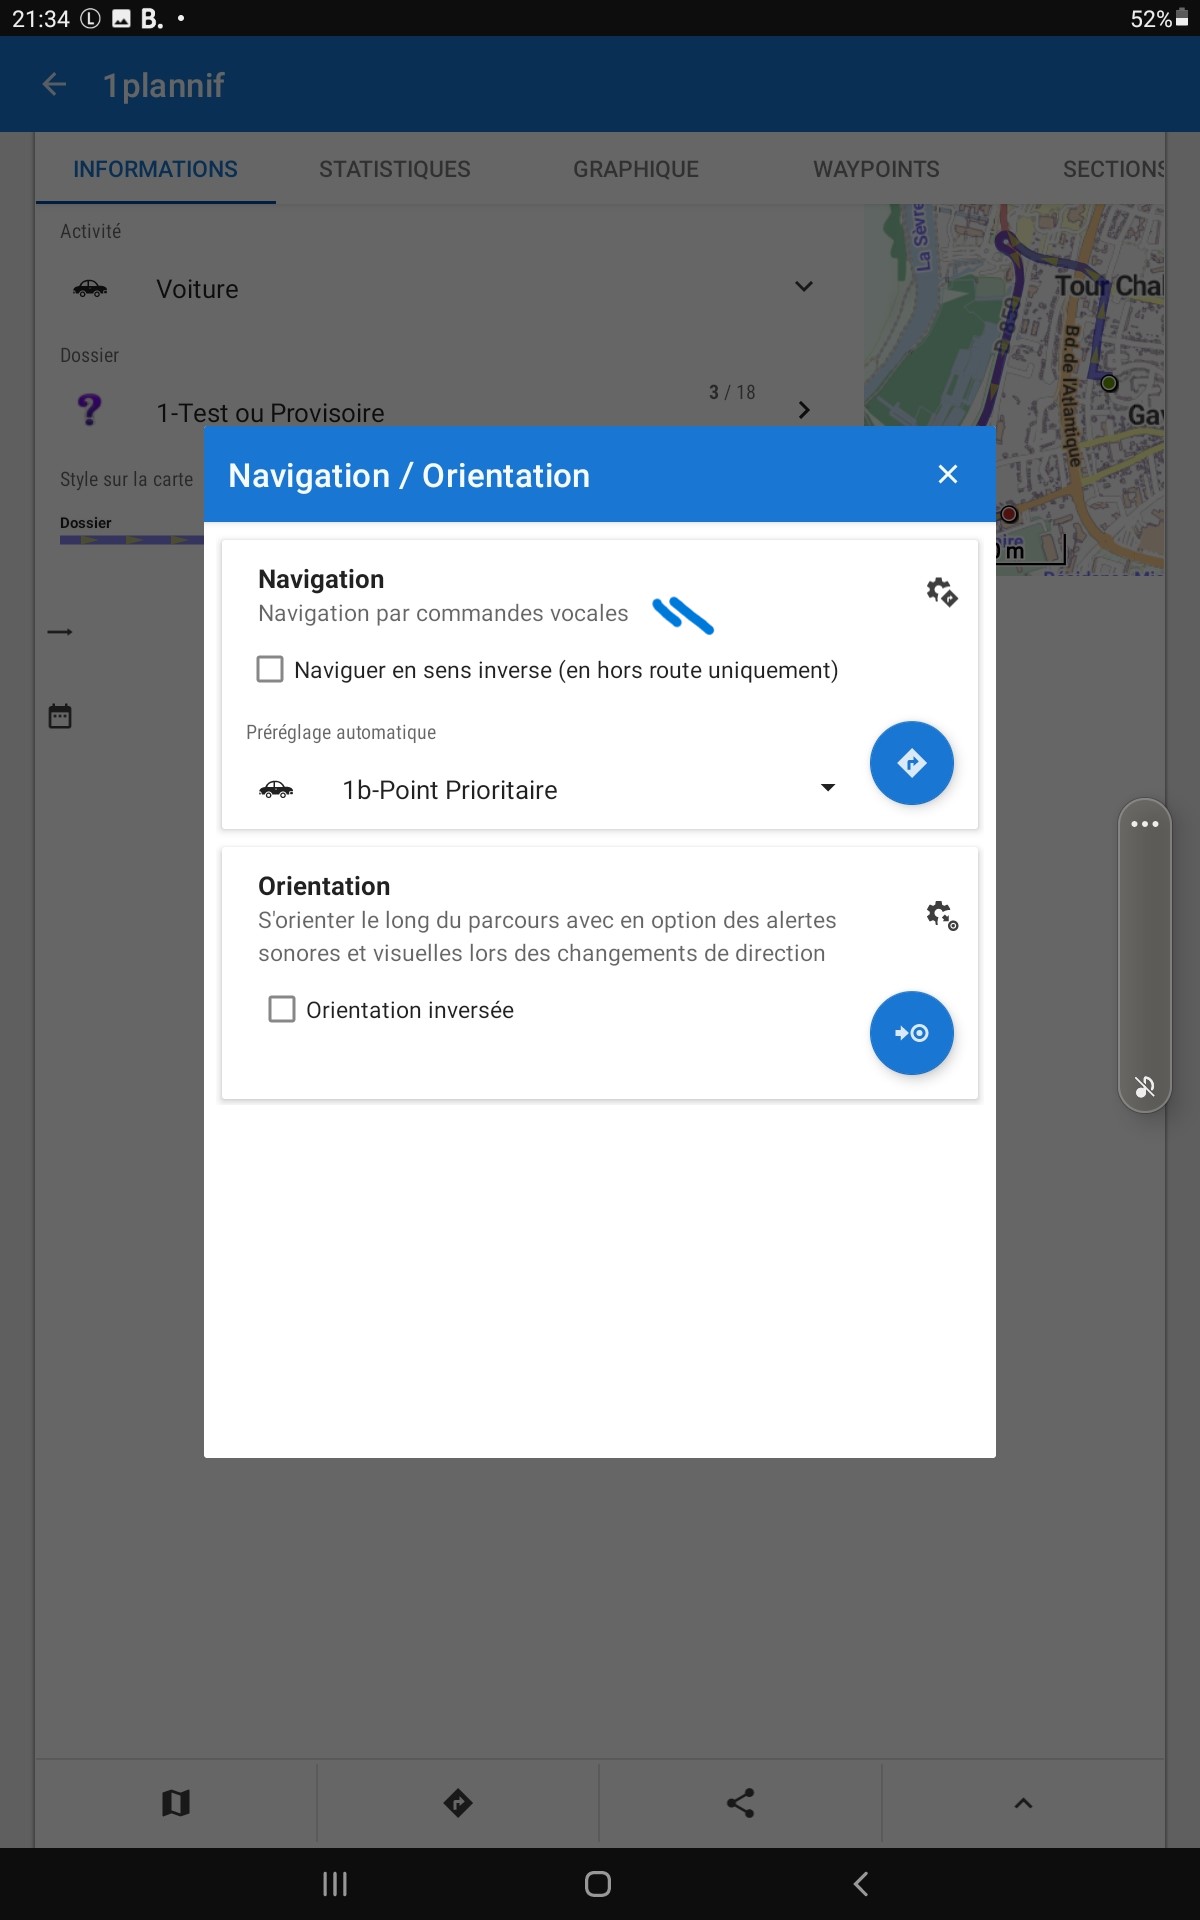Share the track via share icon

pos(740,1803)
